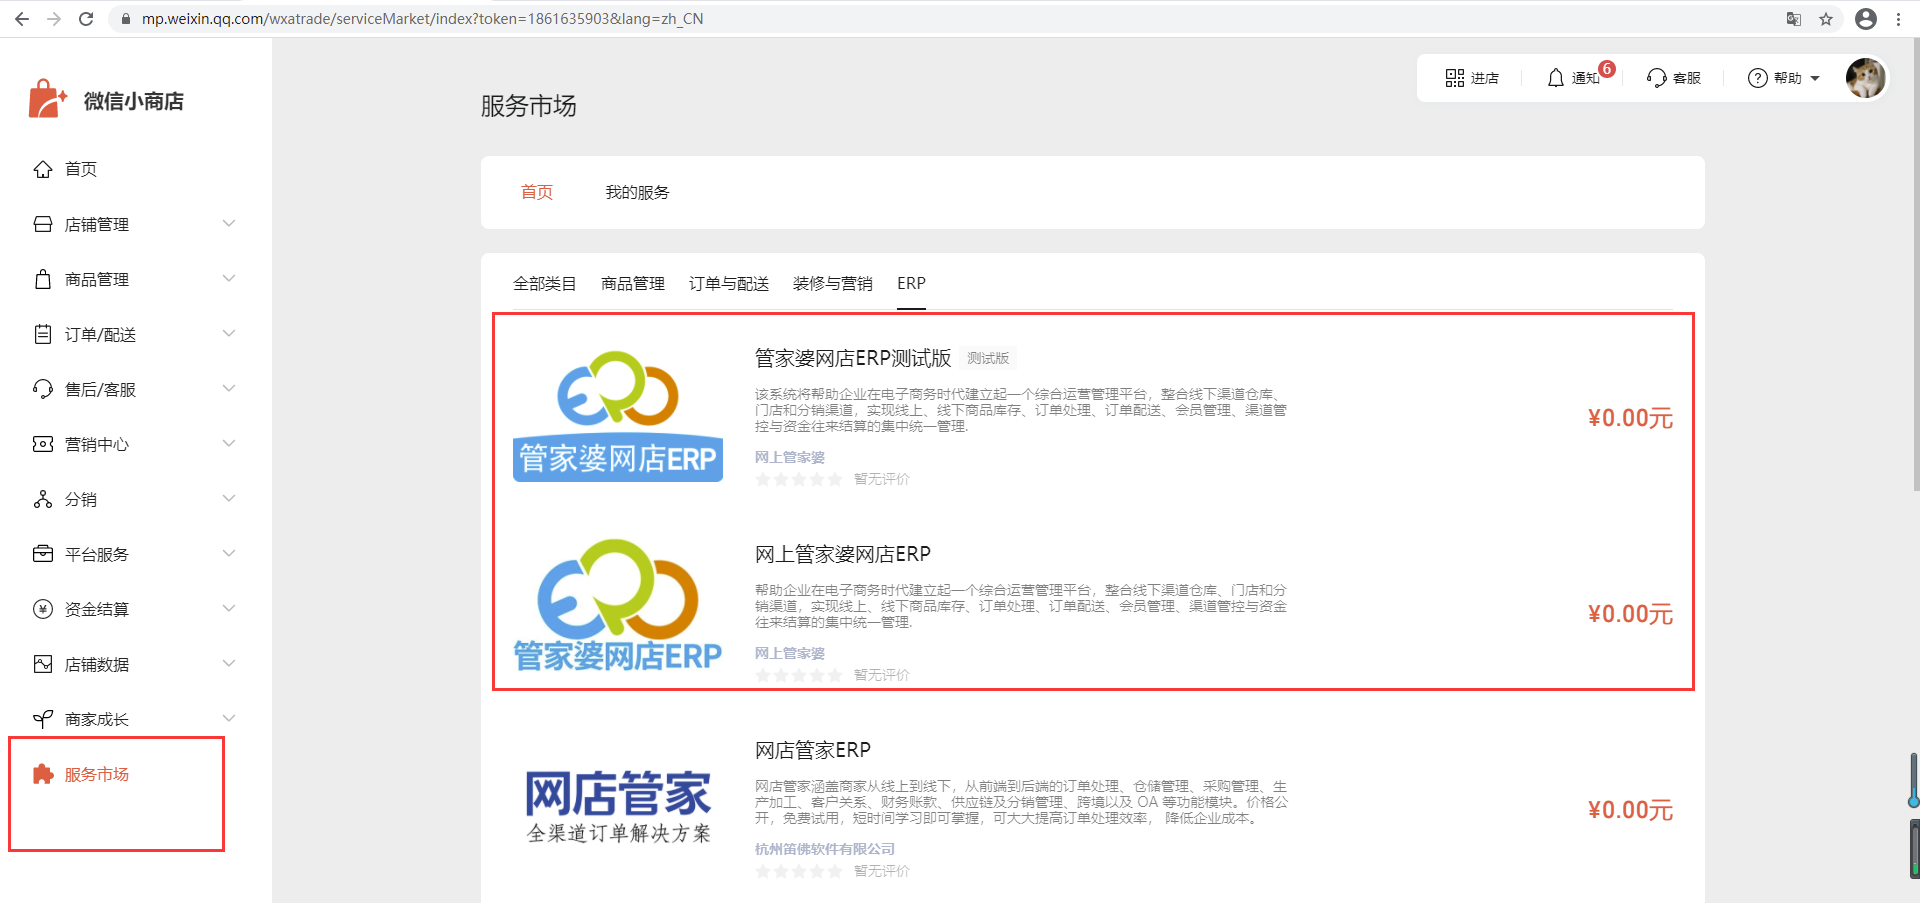Click the 网店管家 logo thumbnail
Image resolution: width=1920 pixels, height=903 pixels.
[618, 806]
